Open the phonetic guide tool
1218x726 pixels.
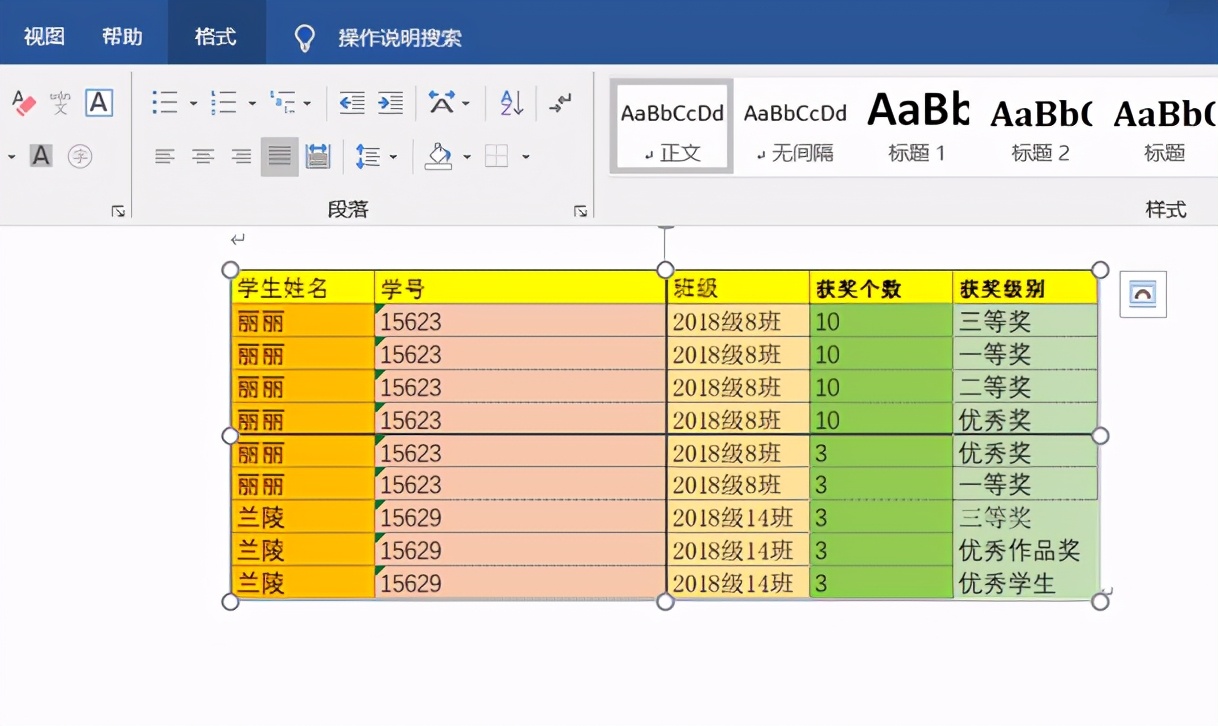pyautogui.click(x=61, y=102)
